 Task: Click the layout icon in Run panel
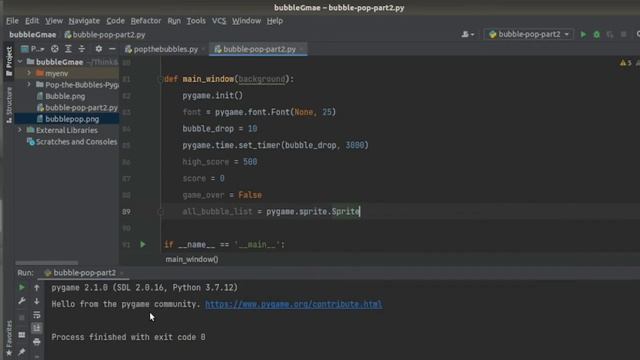[22, 335]
